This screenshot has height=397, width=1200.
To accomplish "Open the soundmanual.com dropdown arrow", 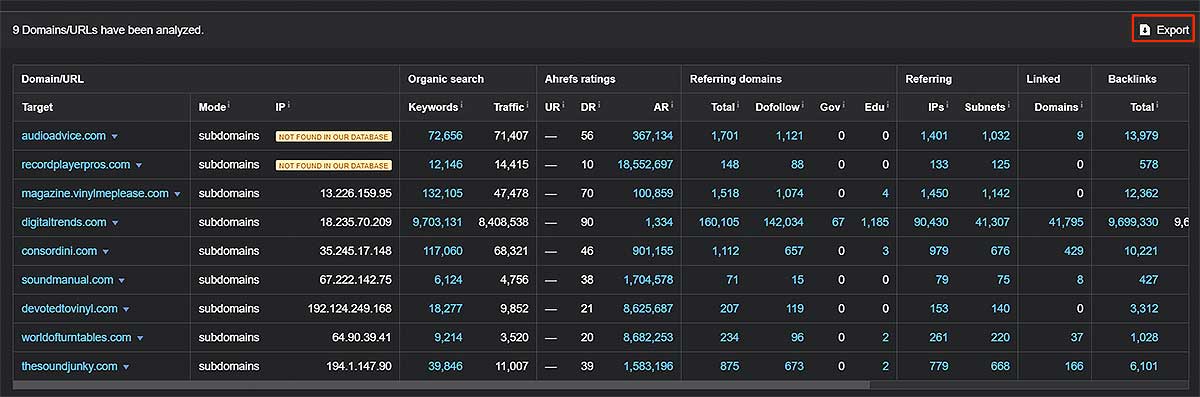I will point(123,281).
